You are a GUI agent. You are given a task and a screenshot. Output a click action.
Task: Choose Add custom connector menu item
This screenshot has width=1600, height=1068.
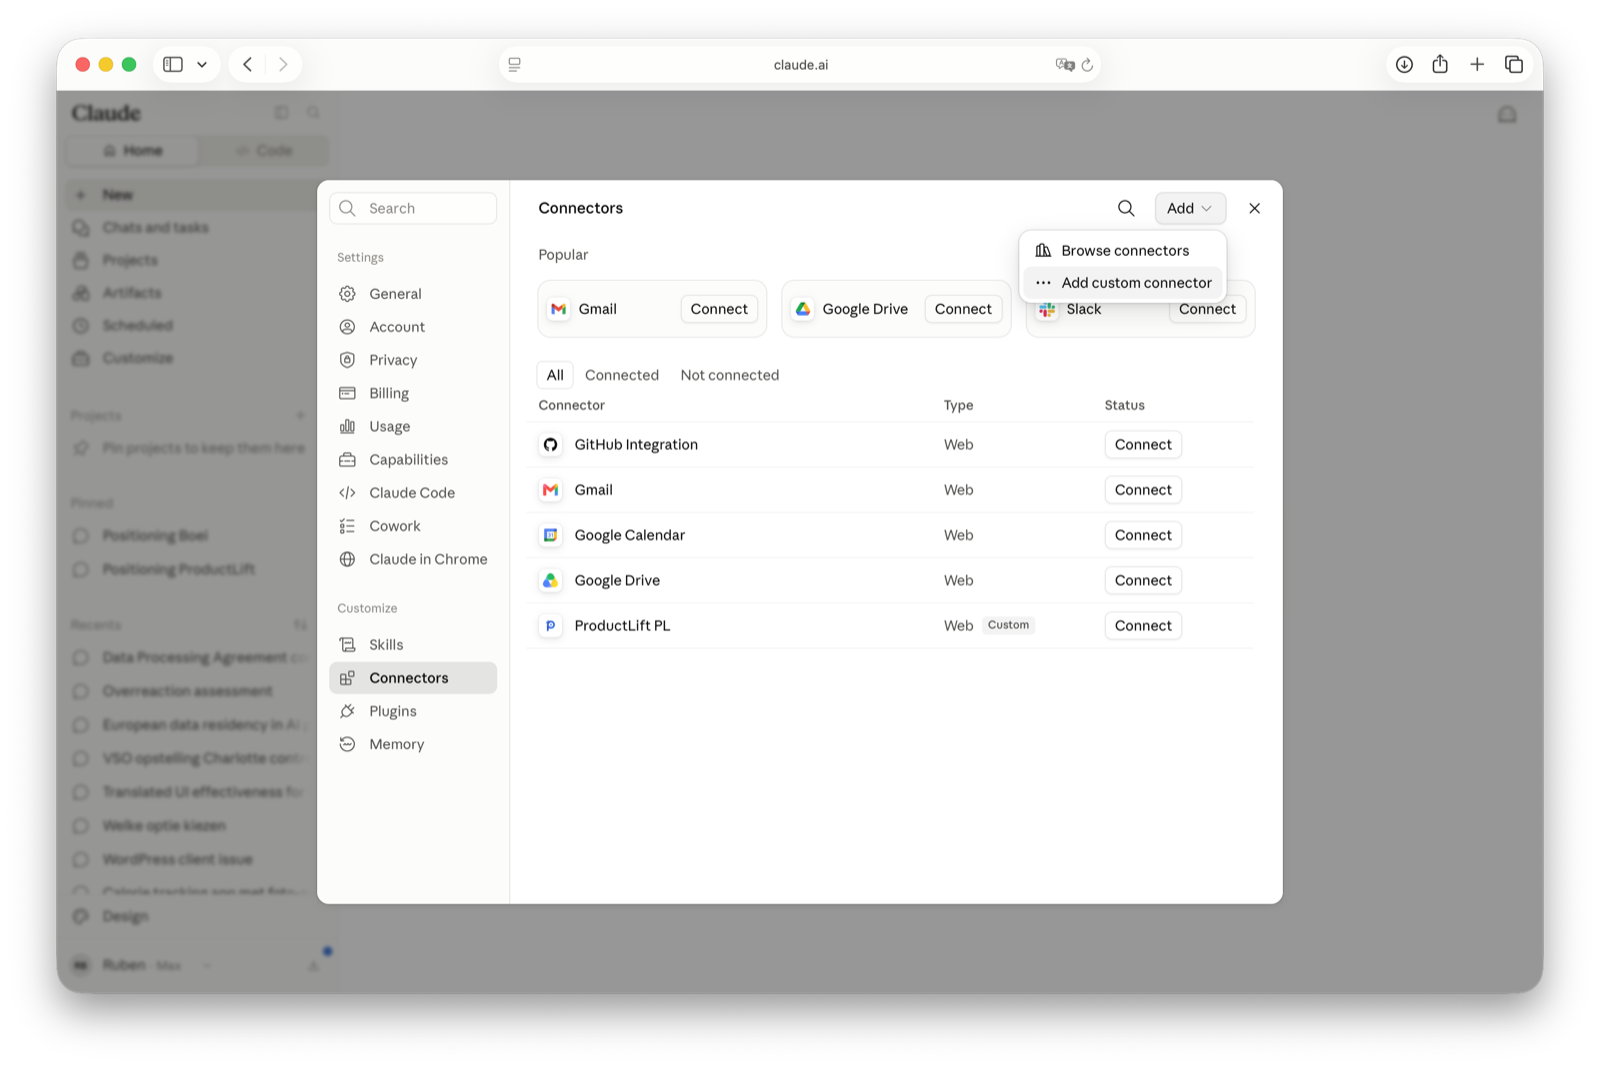click(1123, 283)
